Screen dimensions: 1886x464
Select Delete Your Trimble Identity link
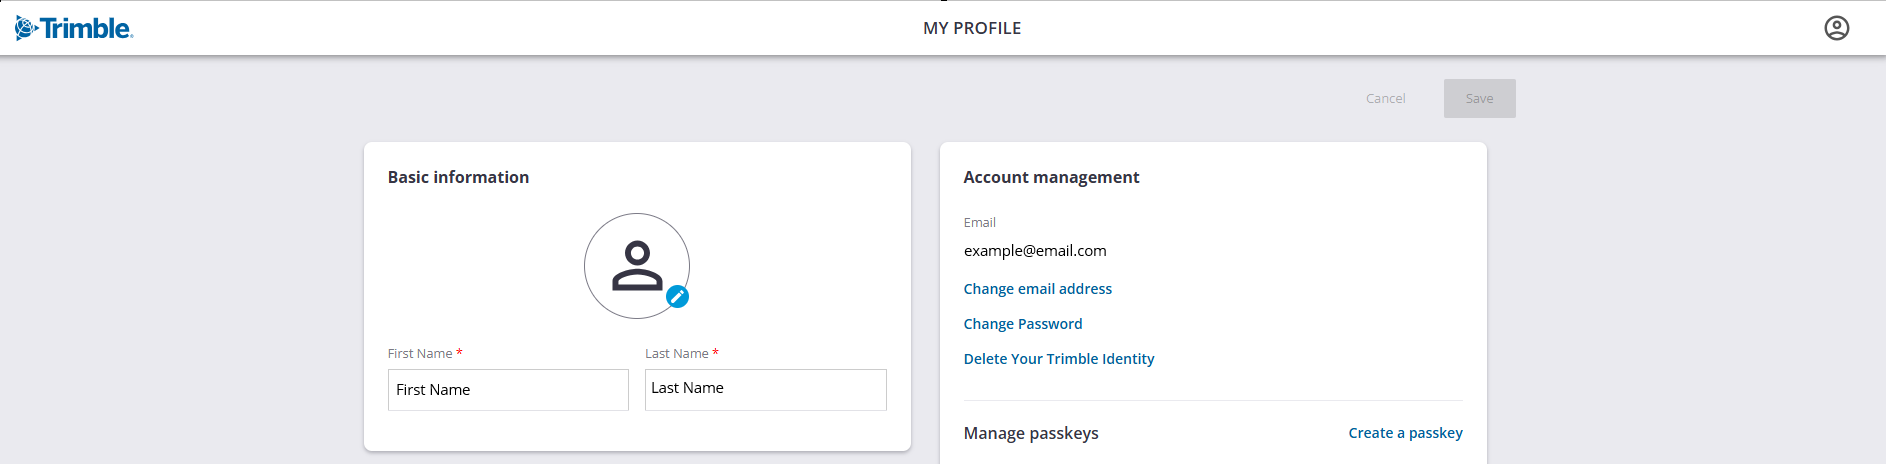pos(1058,359)
